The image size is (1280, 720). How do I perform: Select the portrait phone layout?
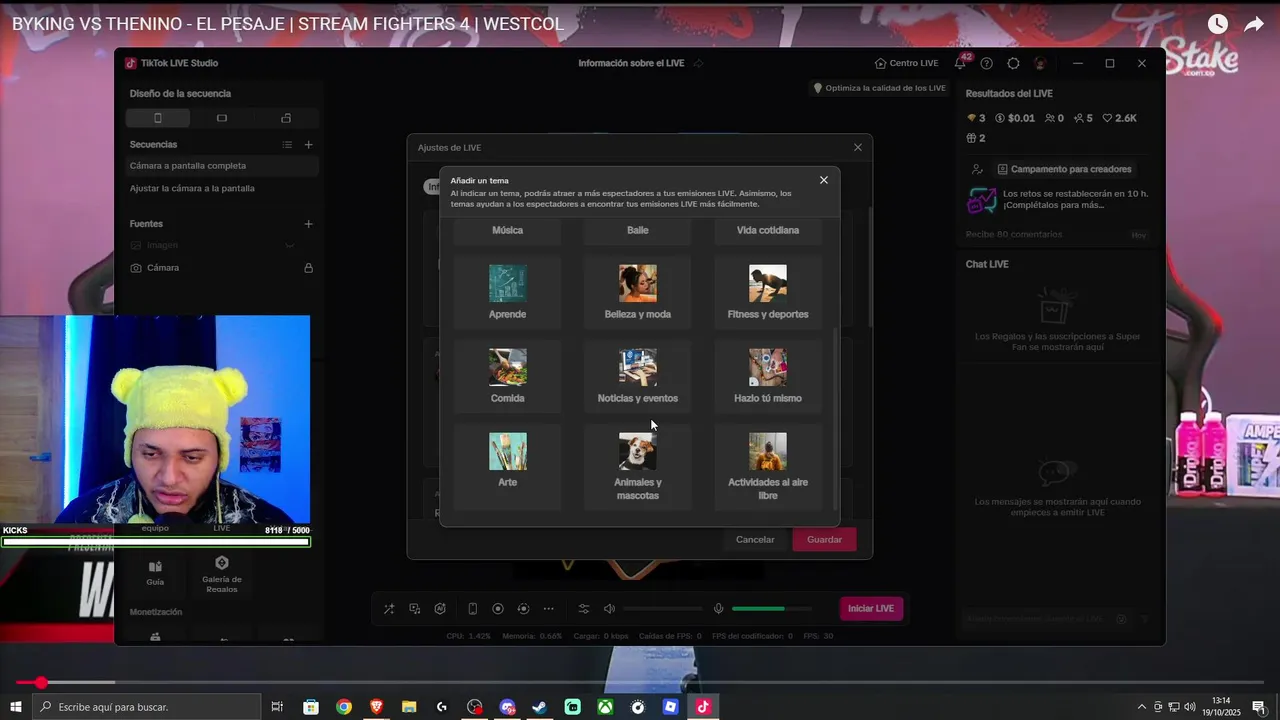coord(157,118)
